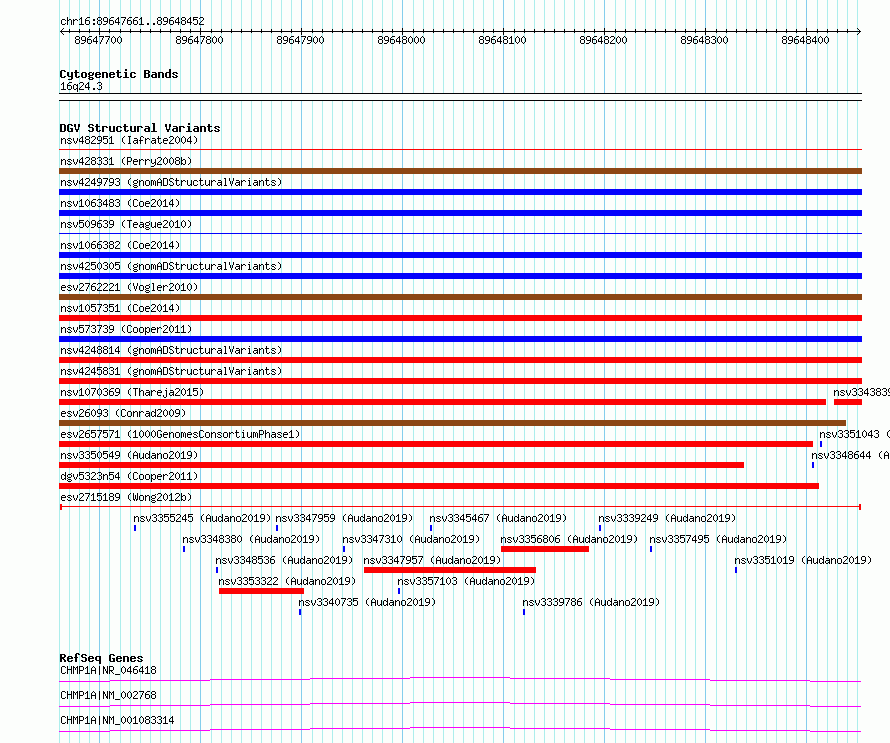Click nsv3348380 (Audano2019) label
The height and width of the screenshot is (743, 890).
click(251, 539)
